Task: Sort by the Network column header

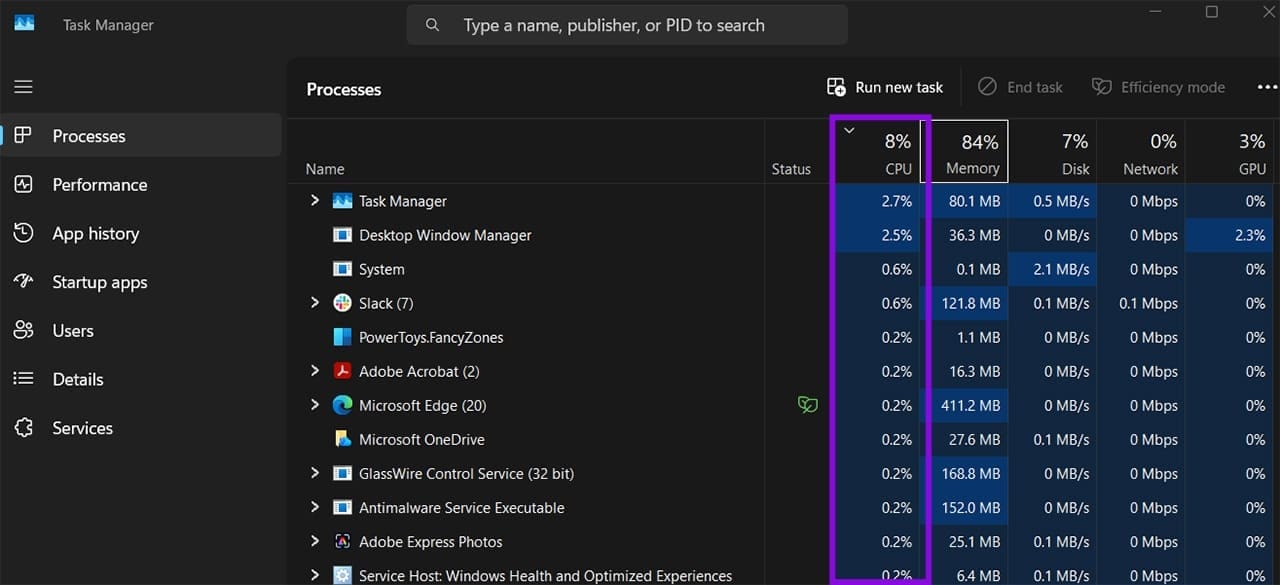Action: click(x=1141, y=152)
